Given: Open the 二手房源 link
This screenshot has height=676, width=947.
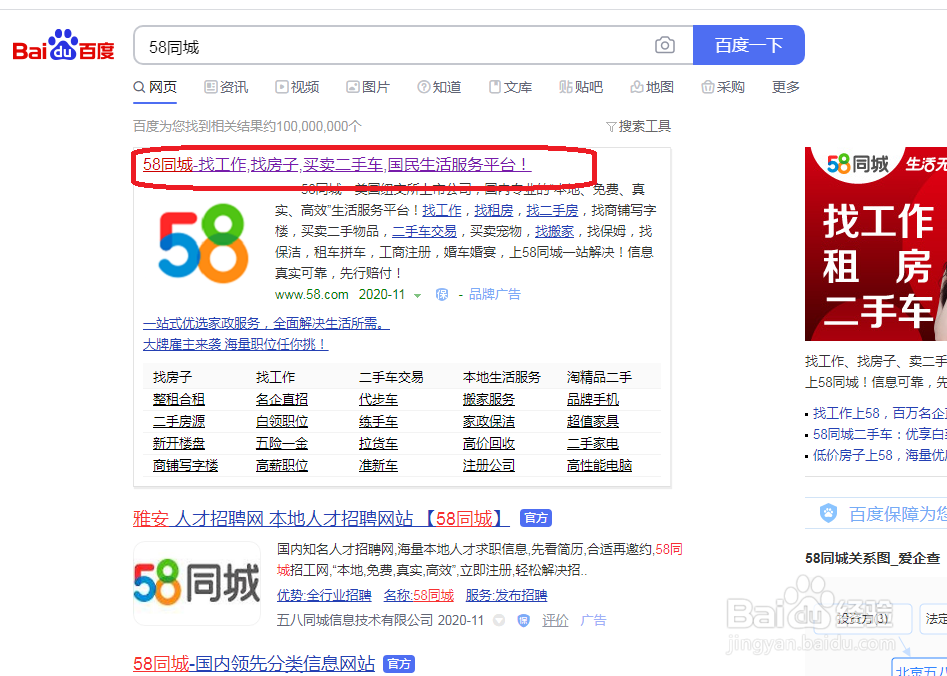Looking at the screenshot, I should [179, 421].
